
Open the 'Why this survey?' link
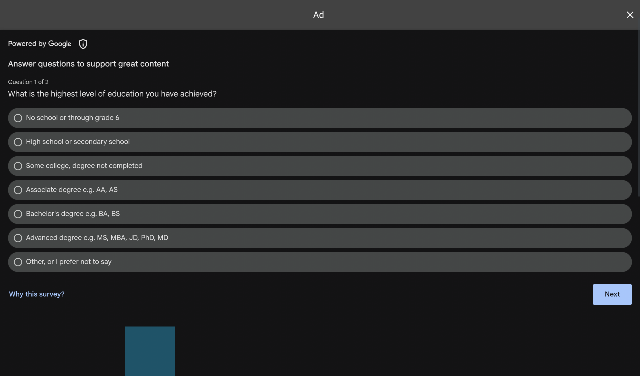[x=36, y=294]
